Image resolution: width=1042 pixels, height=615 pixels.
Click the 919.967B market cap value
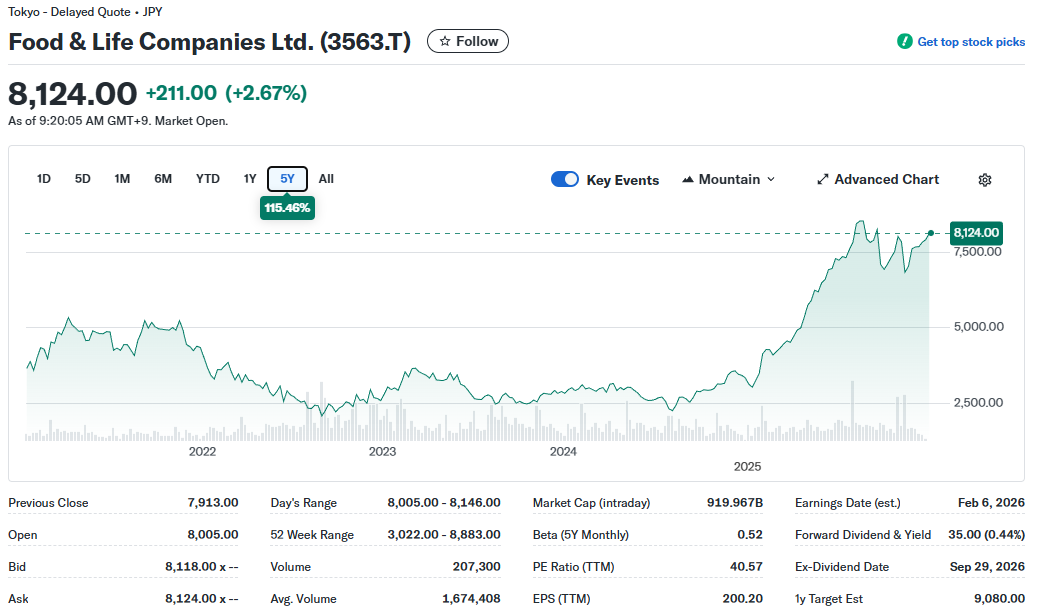735,503
